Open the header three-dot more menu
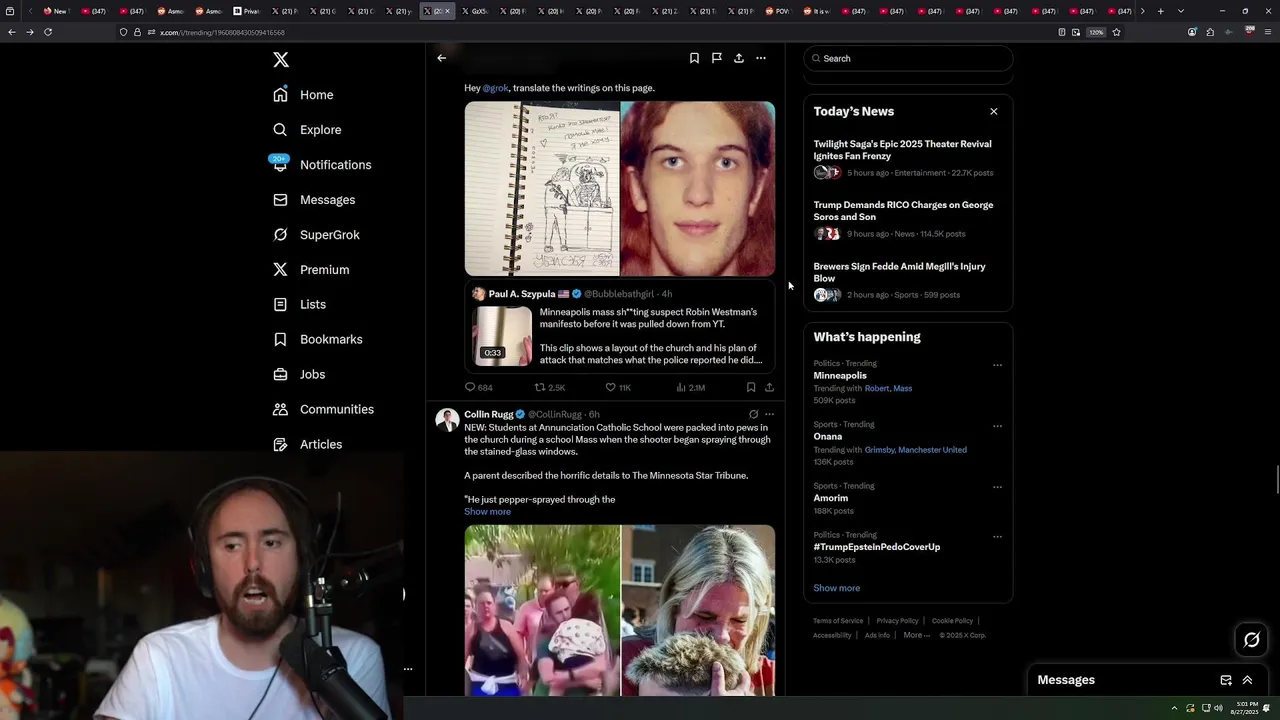This screenshot has height=720, width=1280. [x=761, y=58]
